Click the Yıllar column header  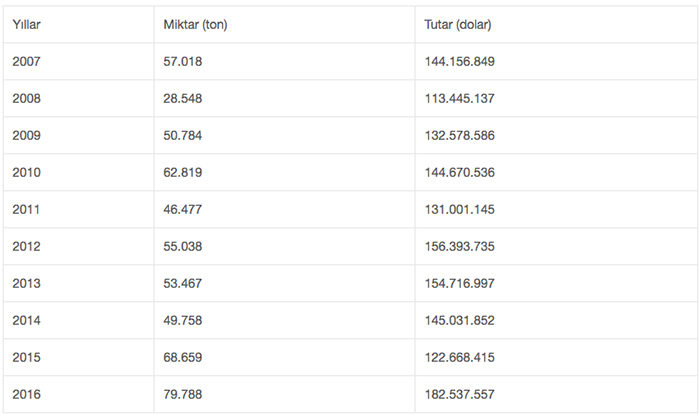point(27,25)
